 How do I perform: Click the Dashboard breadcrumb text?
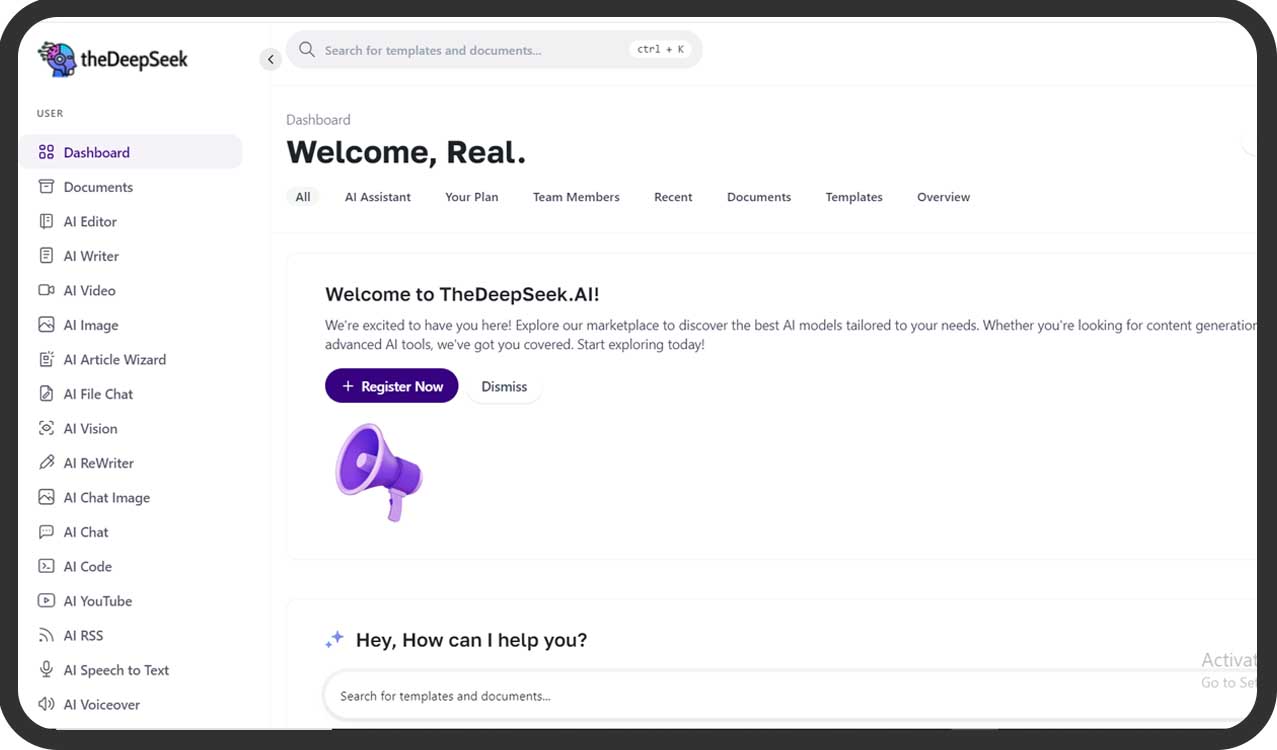318,120
